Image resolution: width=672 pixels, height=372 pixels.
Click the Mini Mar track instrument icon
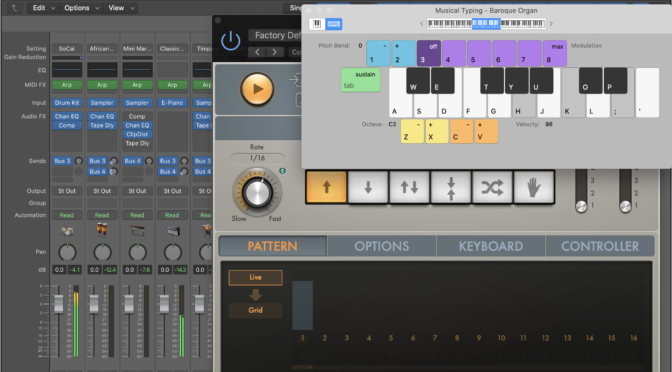[x=137, y=231]
